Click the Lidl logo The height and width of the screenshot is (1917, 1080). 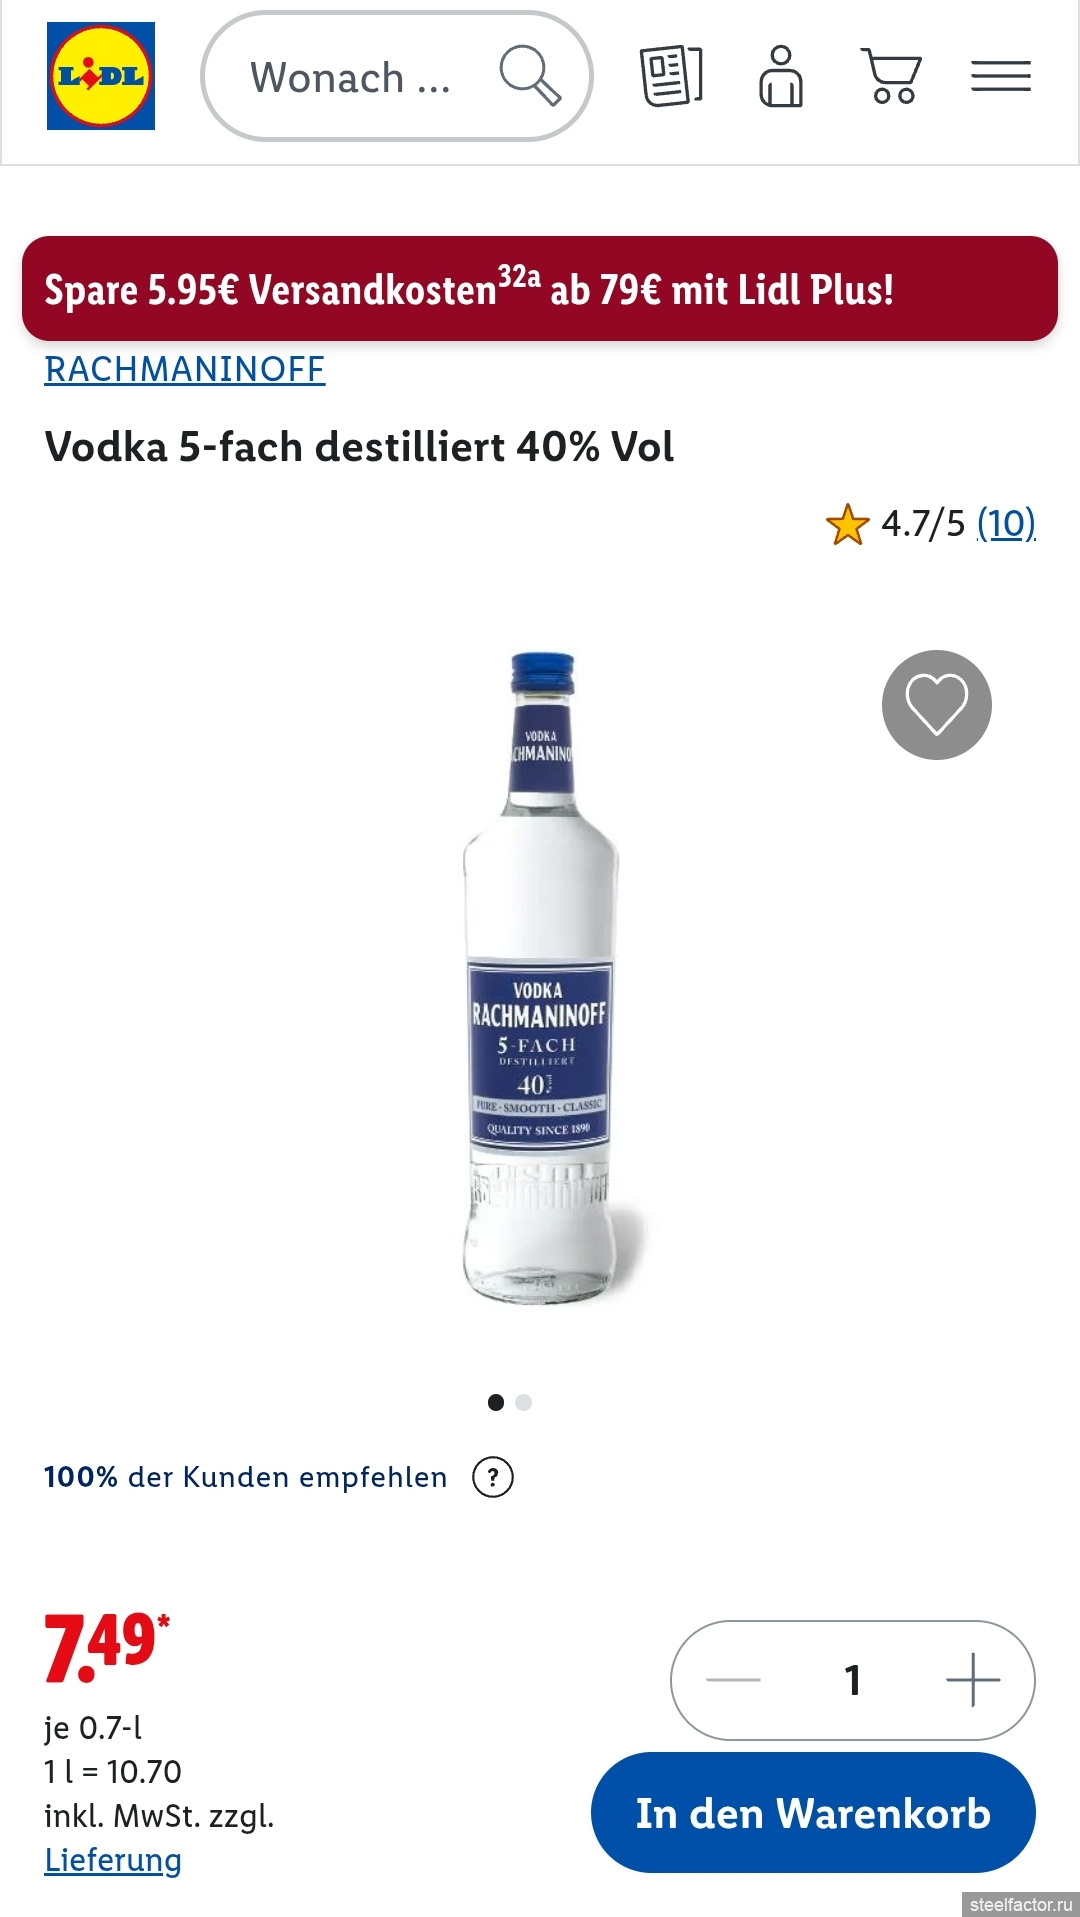point(101,76)
